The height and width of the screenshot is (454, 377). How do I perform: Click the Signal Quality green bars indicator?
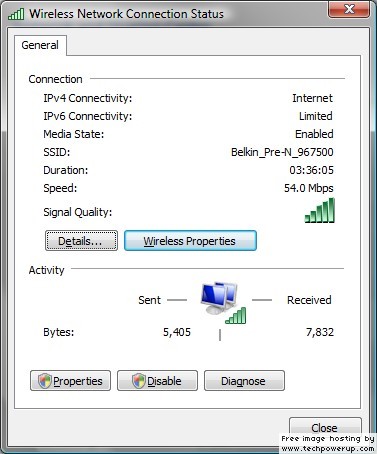(319, 210)
